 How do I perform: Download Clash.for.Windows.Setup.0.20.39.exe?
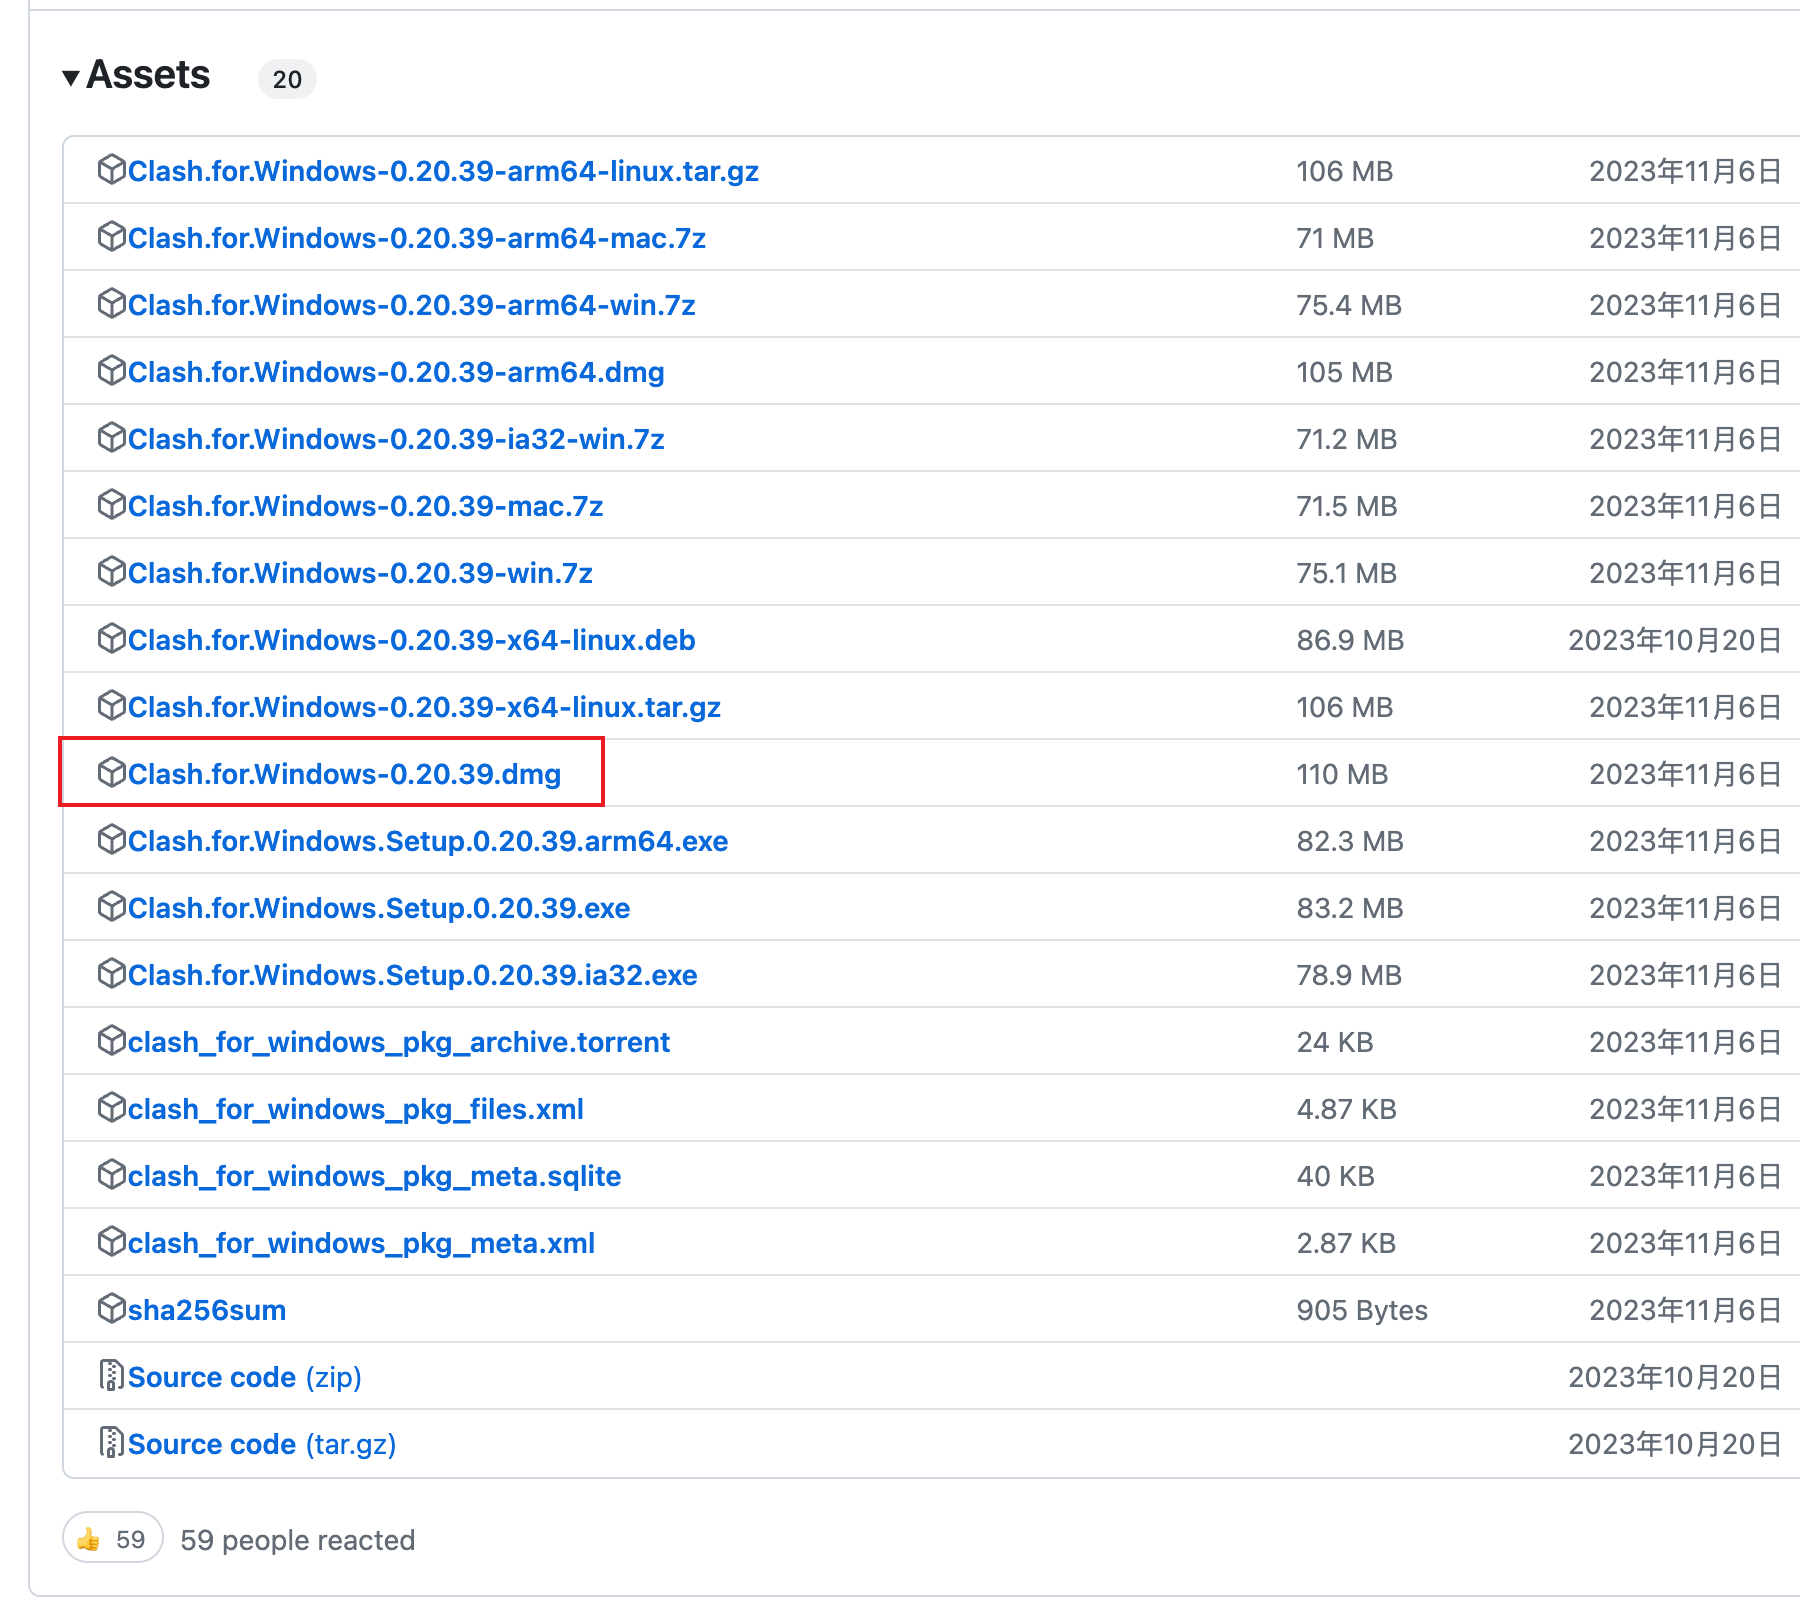[x=379, y=908]
